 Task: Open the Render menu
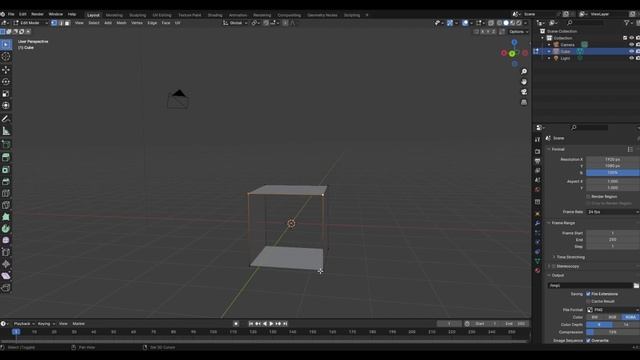pos(37,14)
